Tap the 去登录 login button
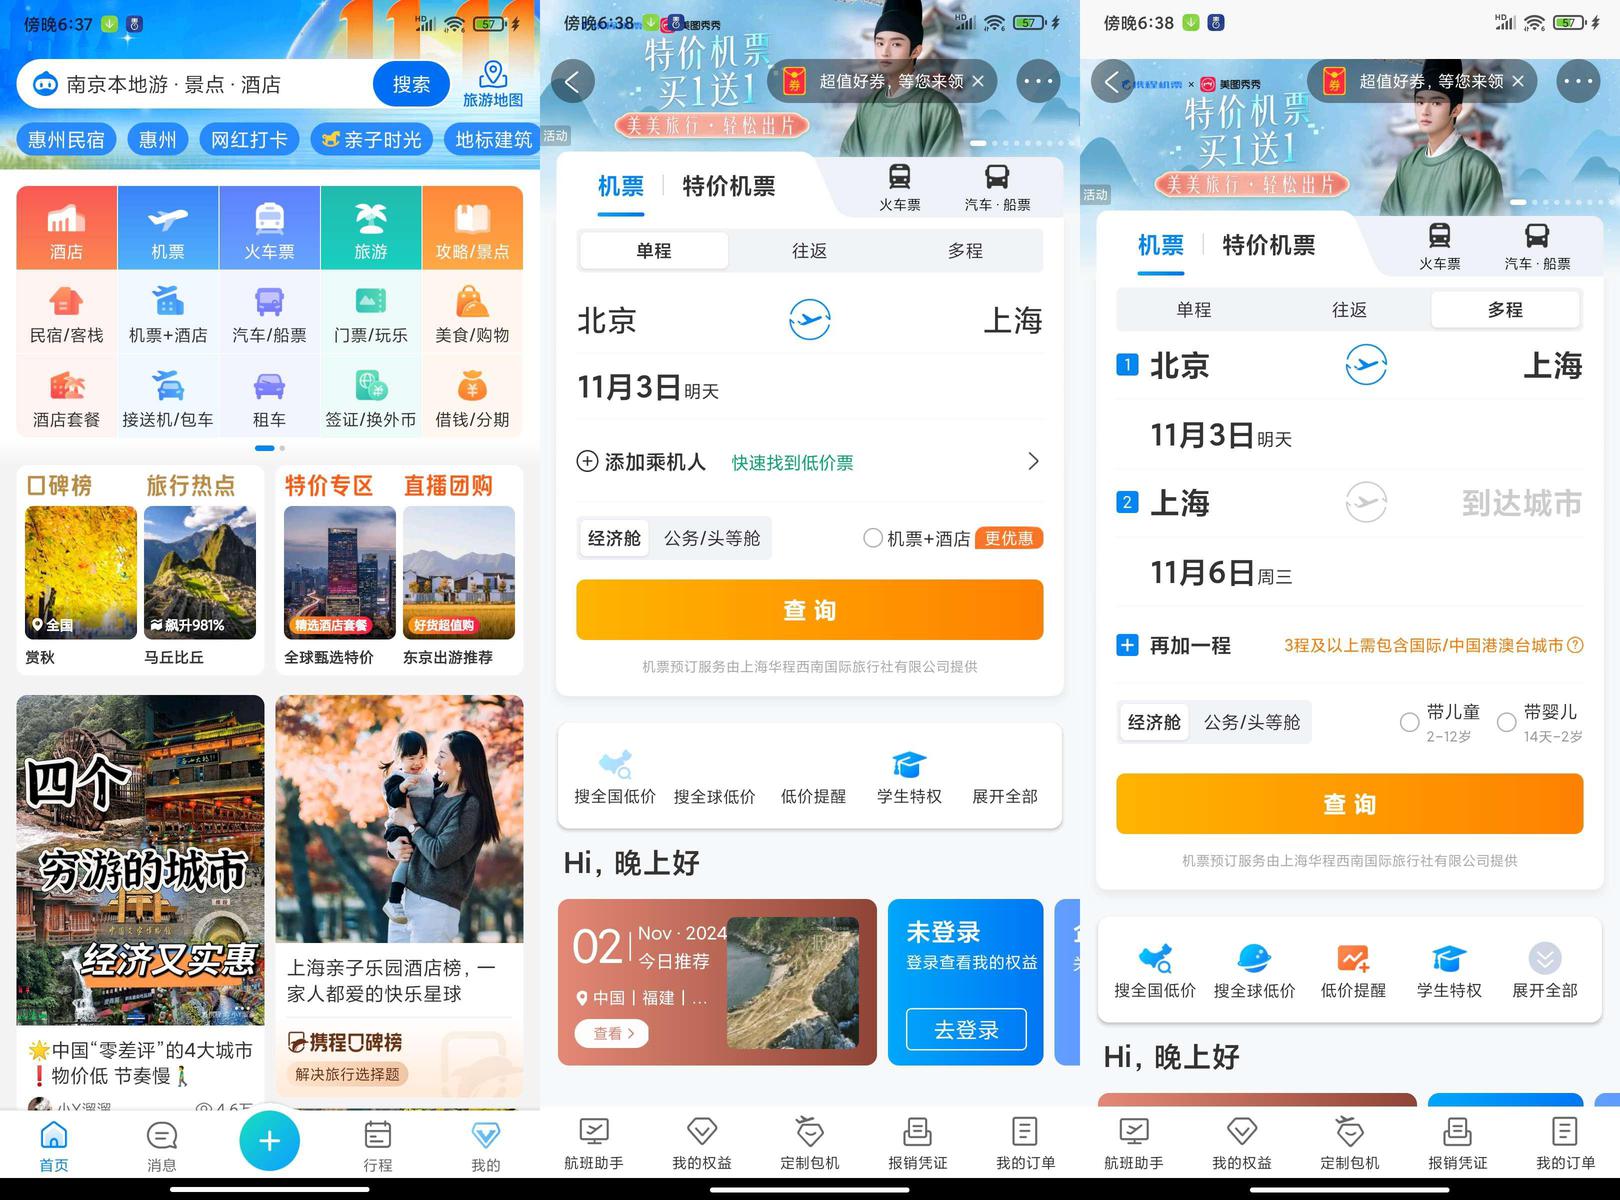 pyautogui.click(x=966, y=1029)
